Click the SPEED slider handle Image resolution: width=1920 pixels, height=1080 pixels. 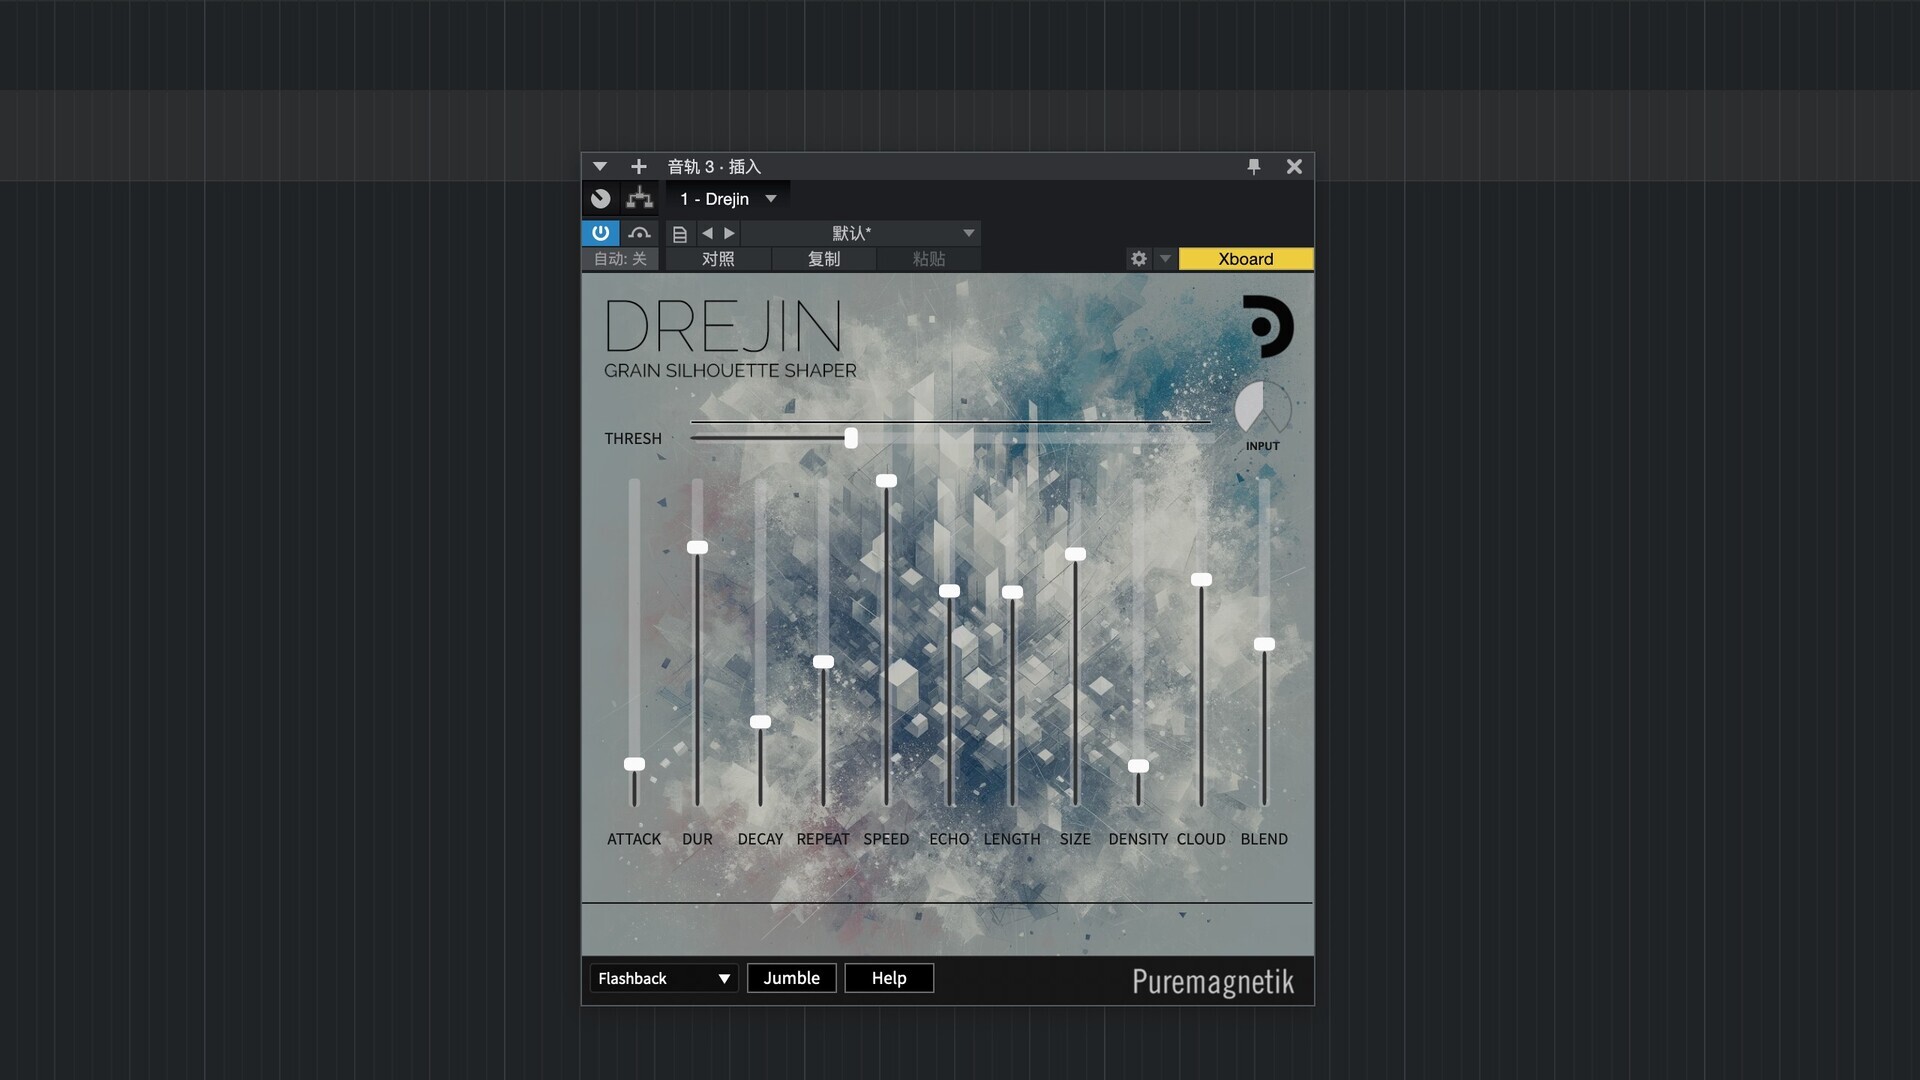tap(886, 481)
